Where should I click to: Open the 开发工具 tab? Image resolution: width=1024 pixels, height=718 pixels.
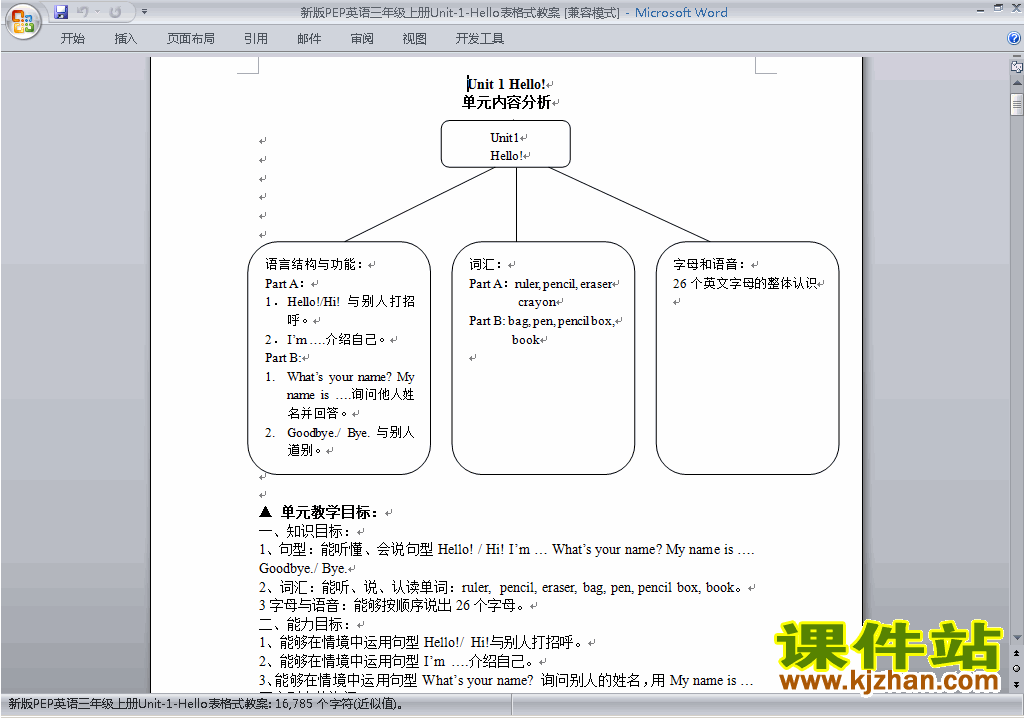tap(479, 39)
